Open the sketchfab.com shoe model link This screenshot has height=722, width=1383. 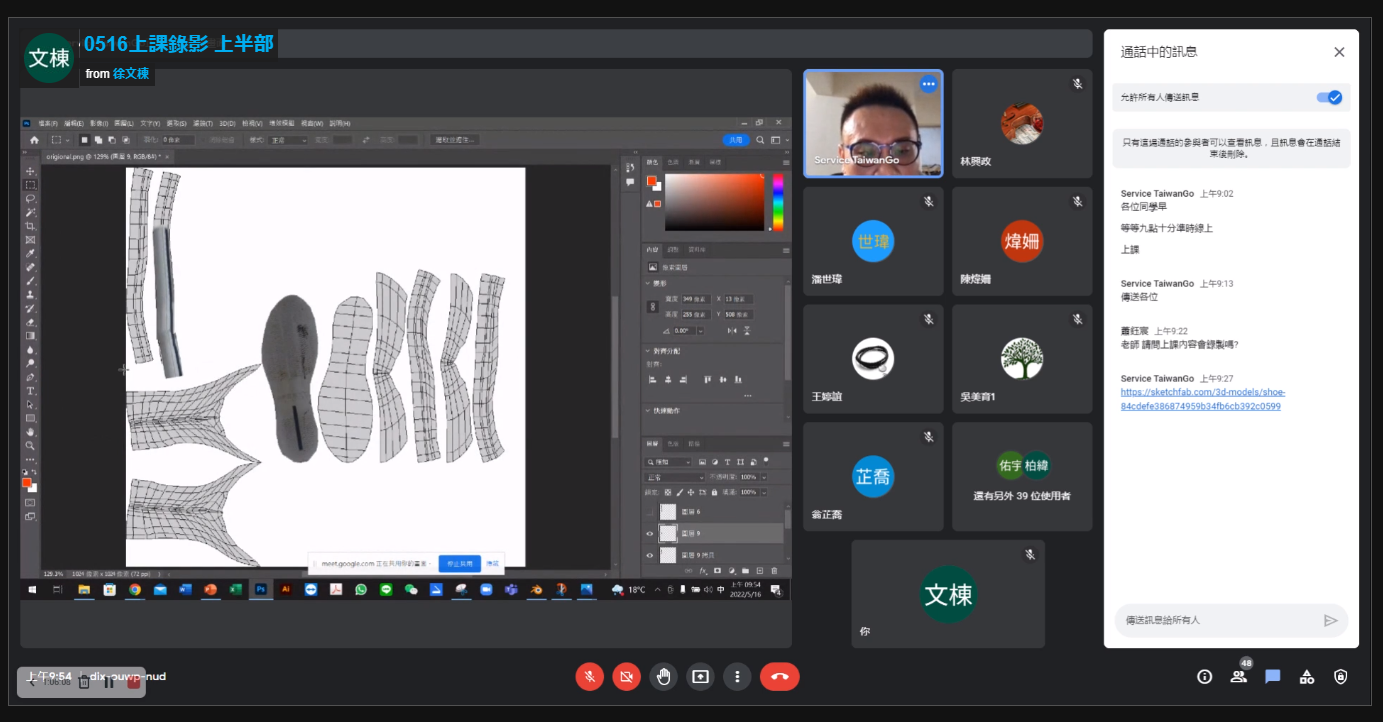1202,399
